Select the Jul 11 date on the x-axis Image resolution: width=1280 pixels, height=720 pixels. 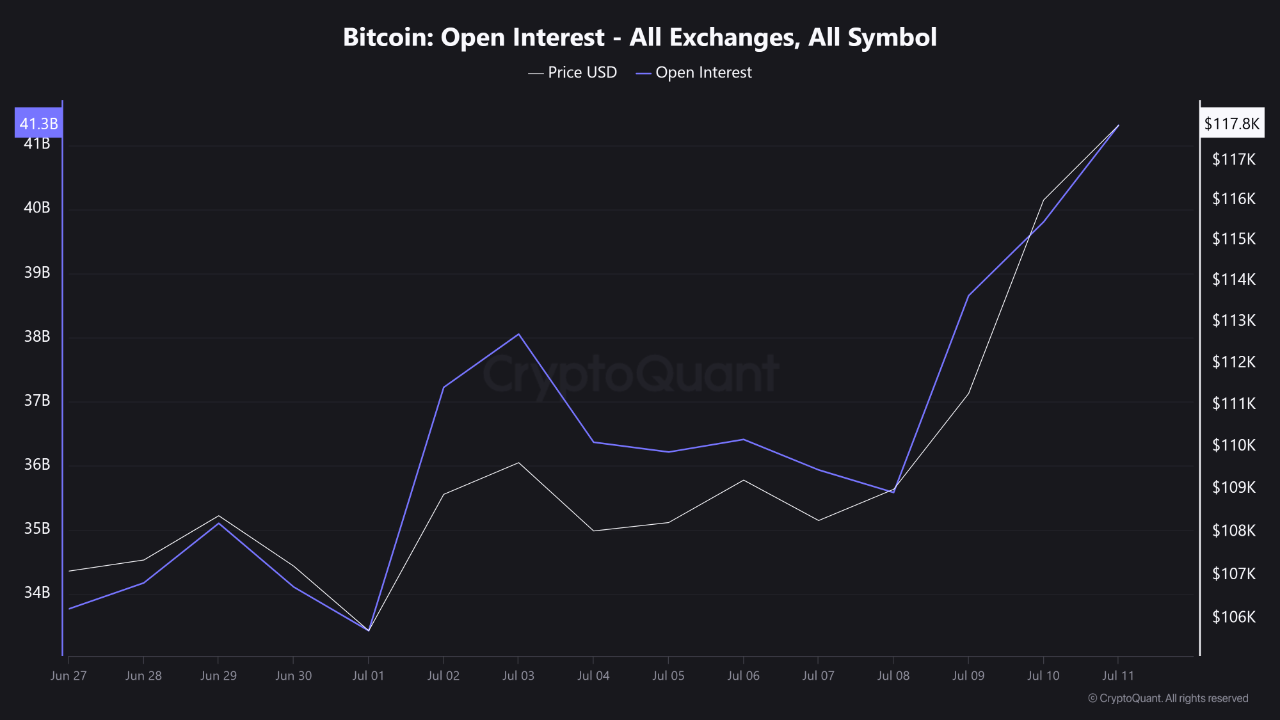click(1118, 676)
